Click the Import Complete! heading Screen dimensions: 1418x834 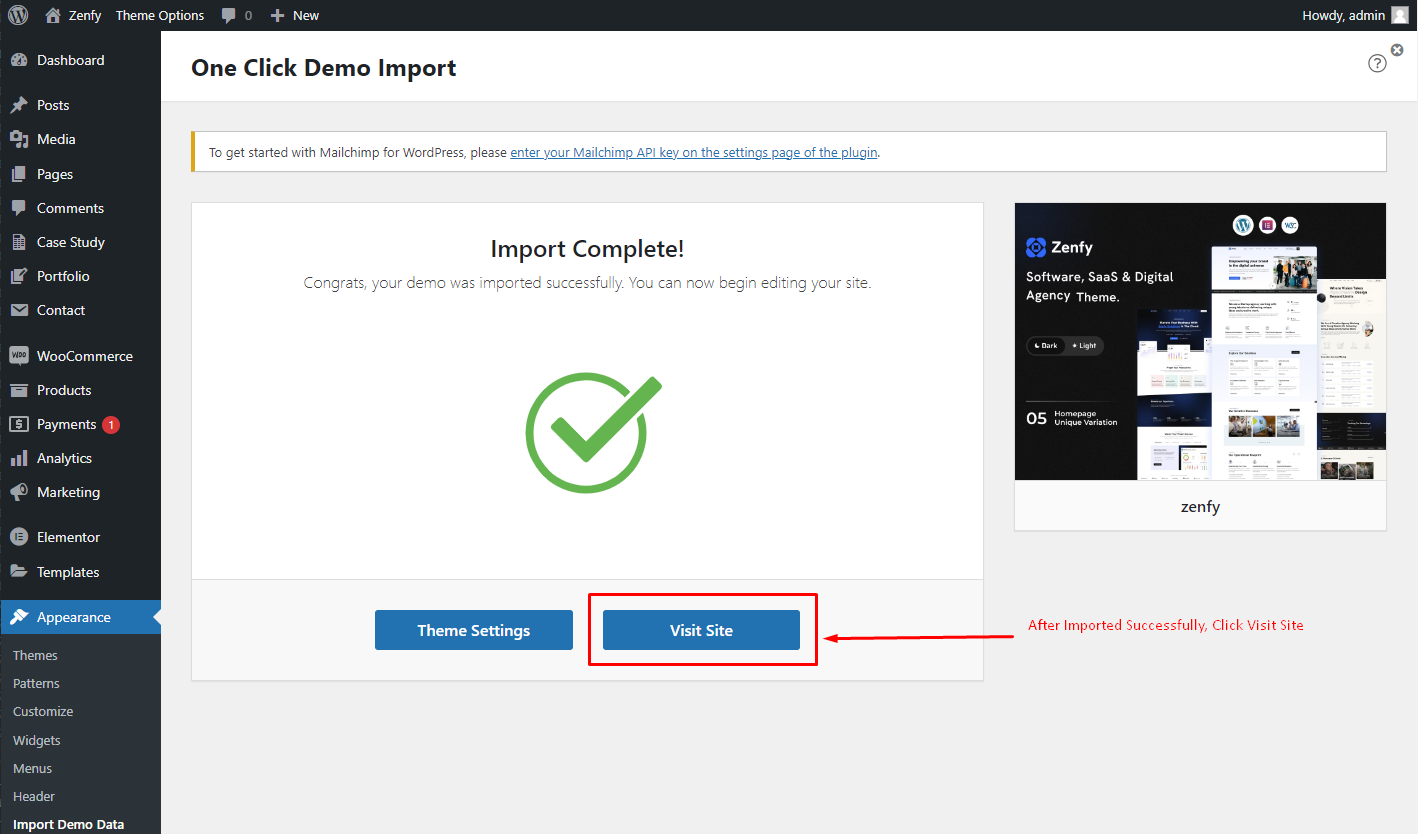click(587, 249)
